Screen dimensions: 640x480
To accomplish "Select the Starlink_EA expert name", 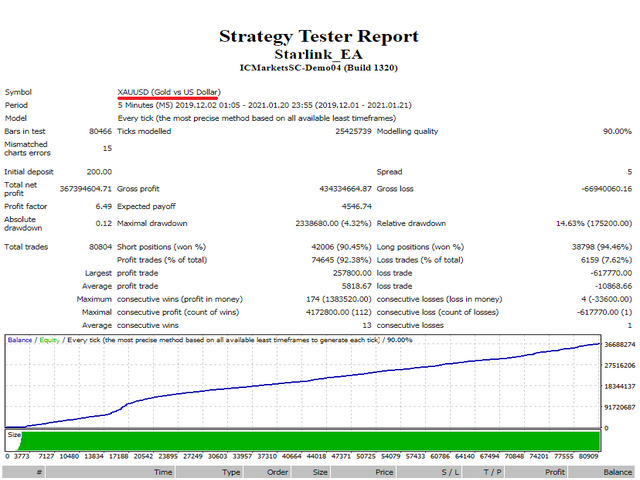I will (x=320, y=54).
